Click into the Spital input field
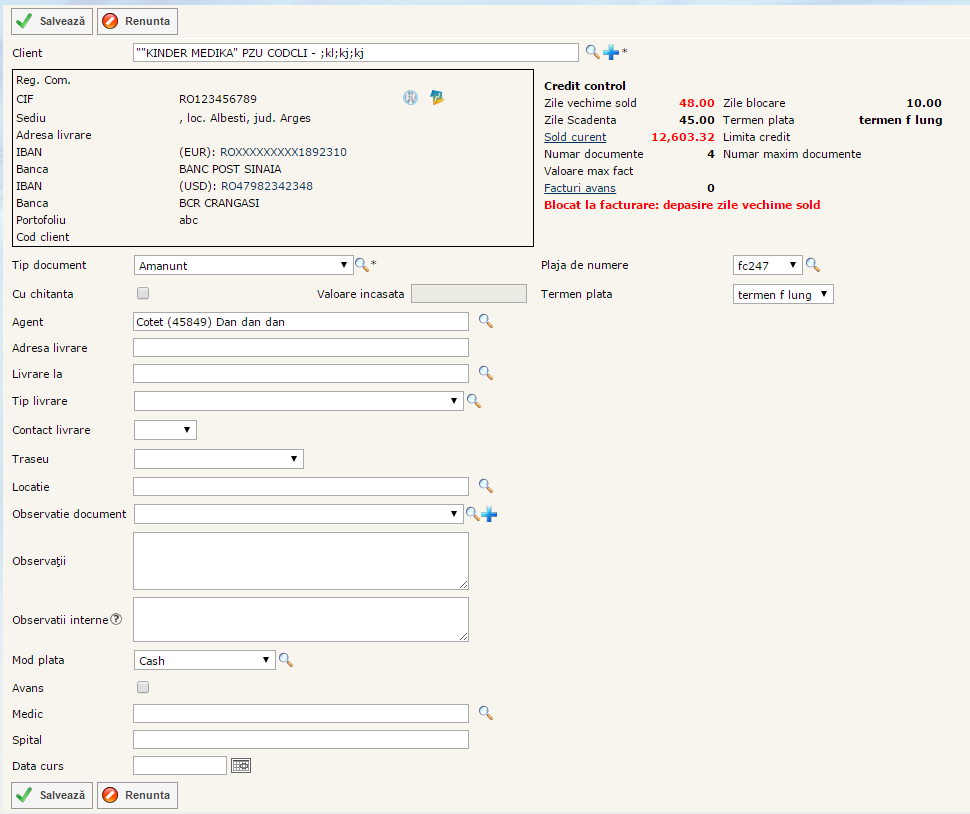Viewport: 970px width, 814px height. pos(300,740)
